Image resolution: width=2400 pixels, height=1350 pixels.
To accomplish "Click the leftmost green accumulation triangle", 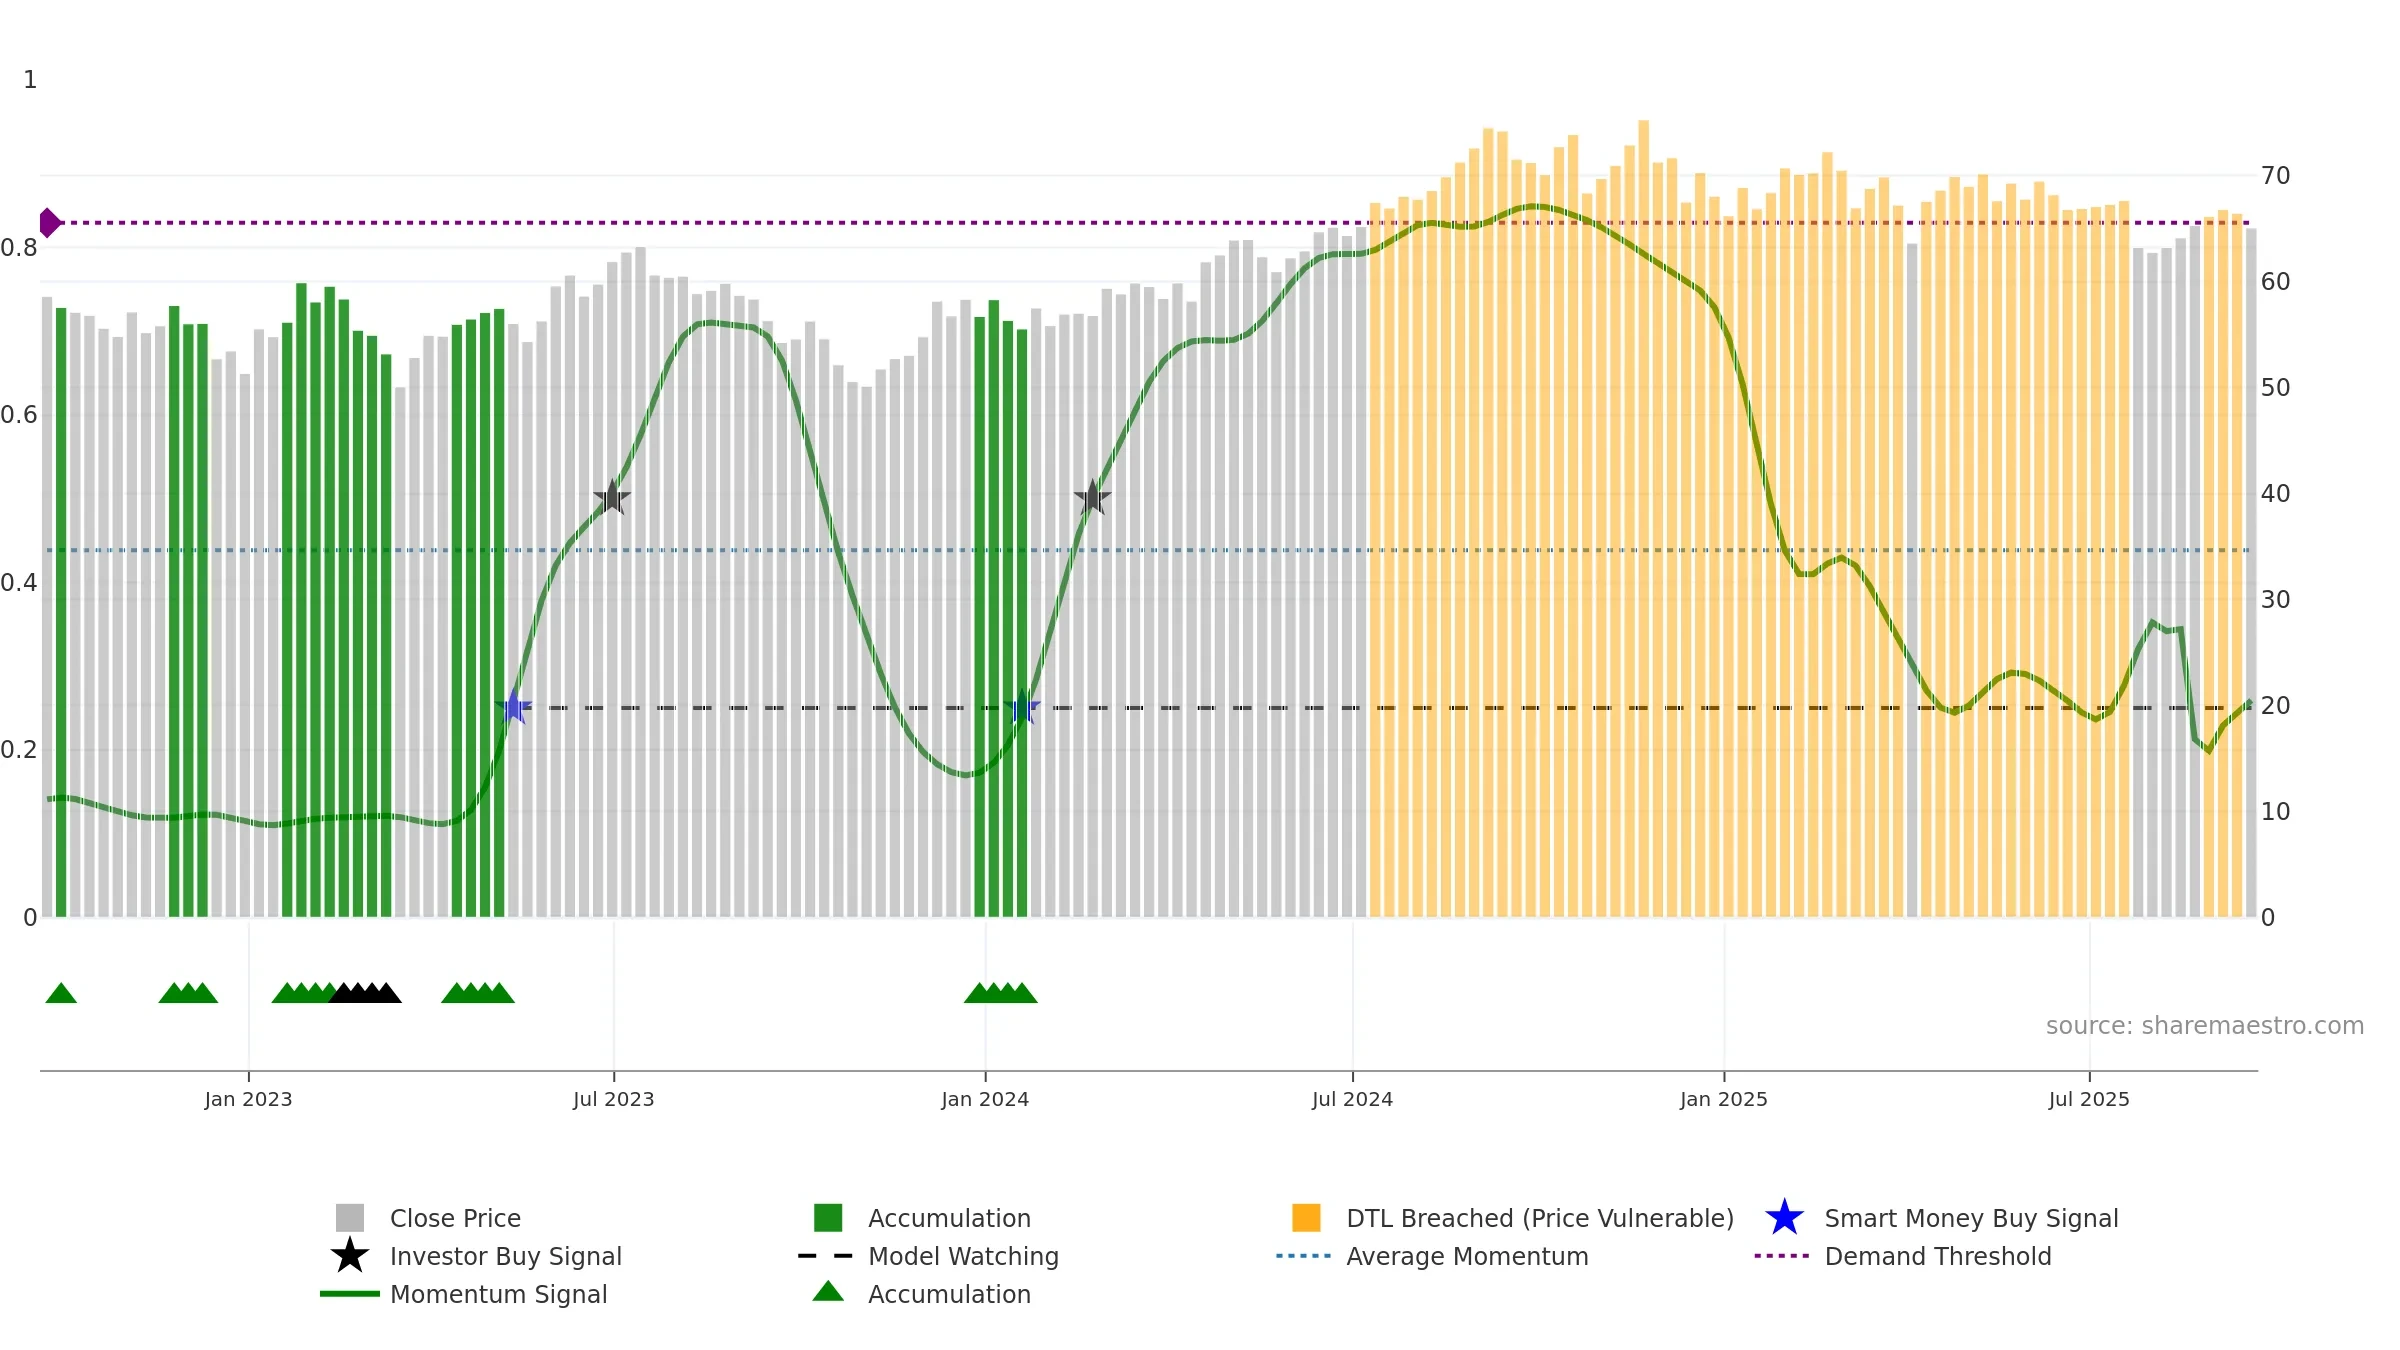I will pos(61,993).
